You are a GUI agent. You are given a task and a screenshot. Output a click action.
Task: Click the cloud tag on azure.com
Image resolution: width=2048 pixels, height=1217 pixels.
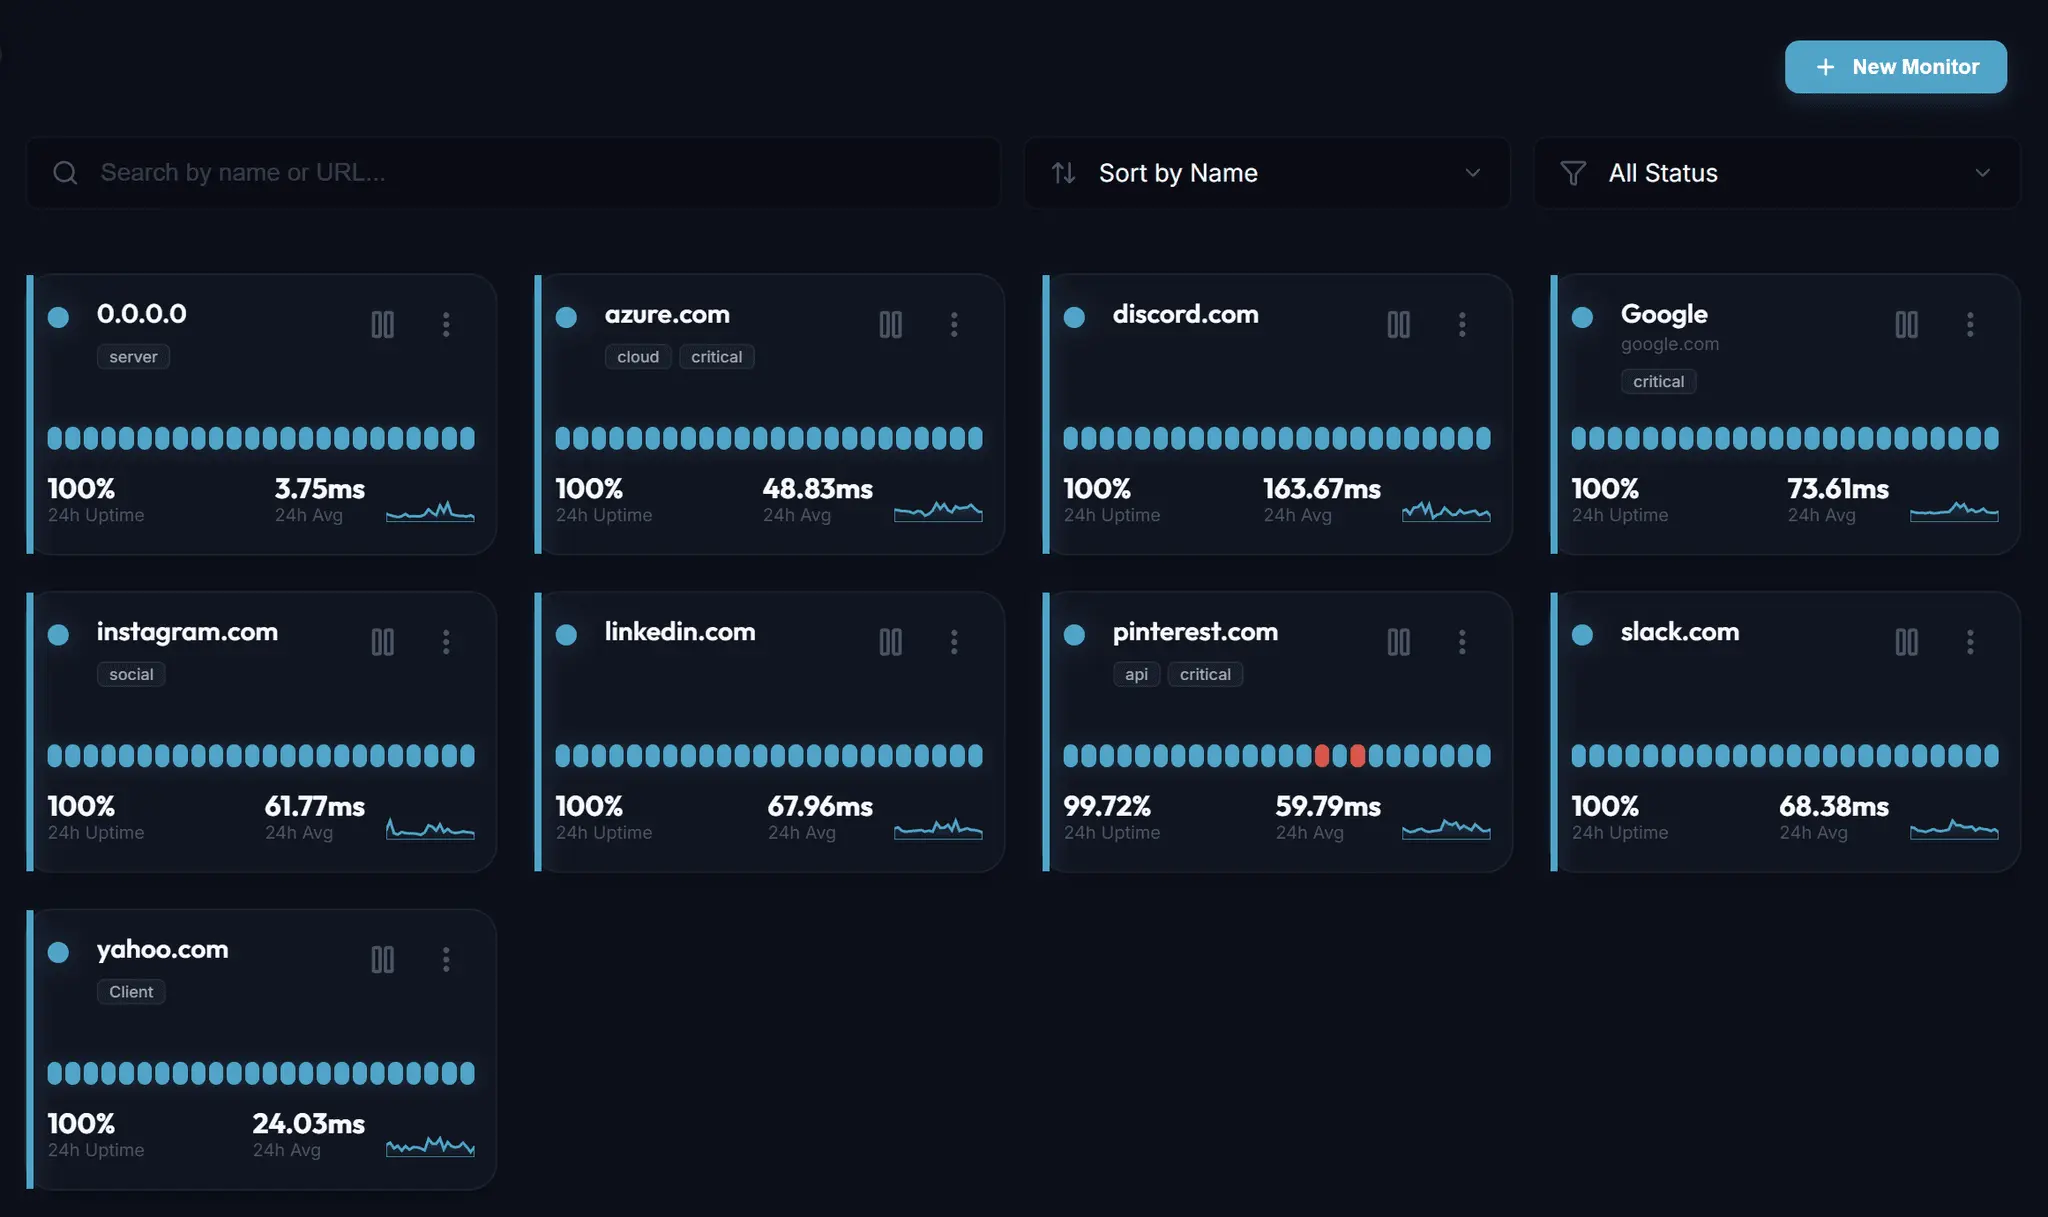[638, 357]
